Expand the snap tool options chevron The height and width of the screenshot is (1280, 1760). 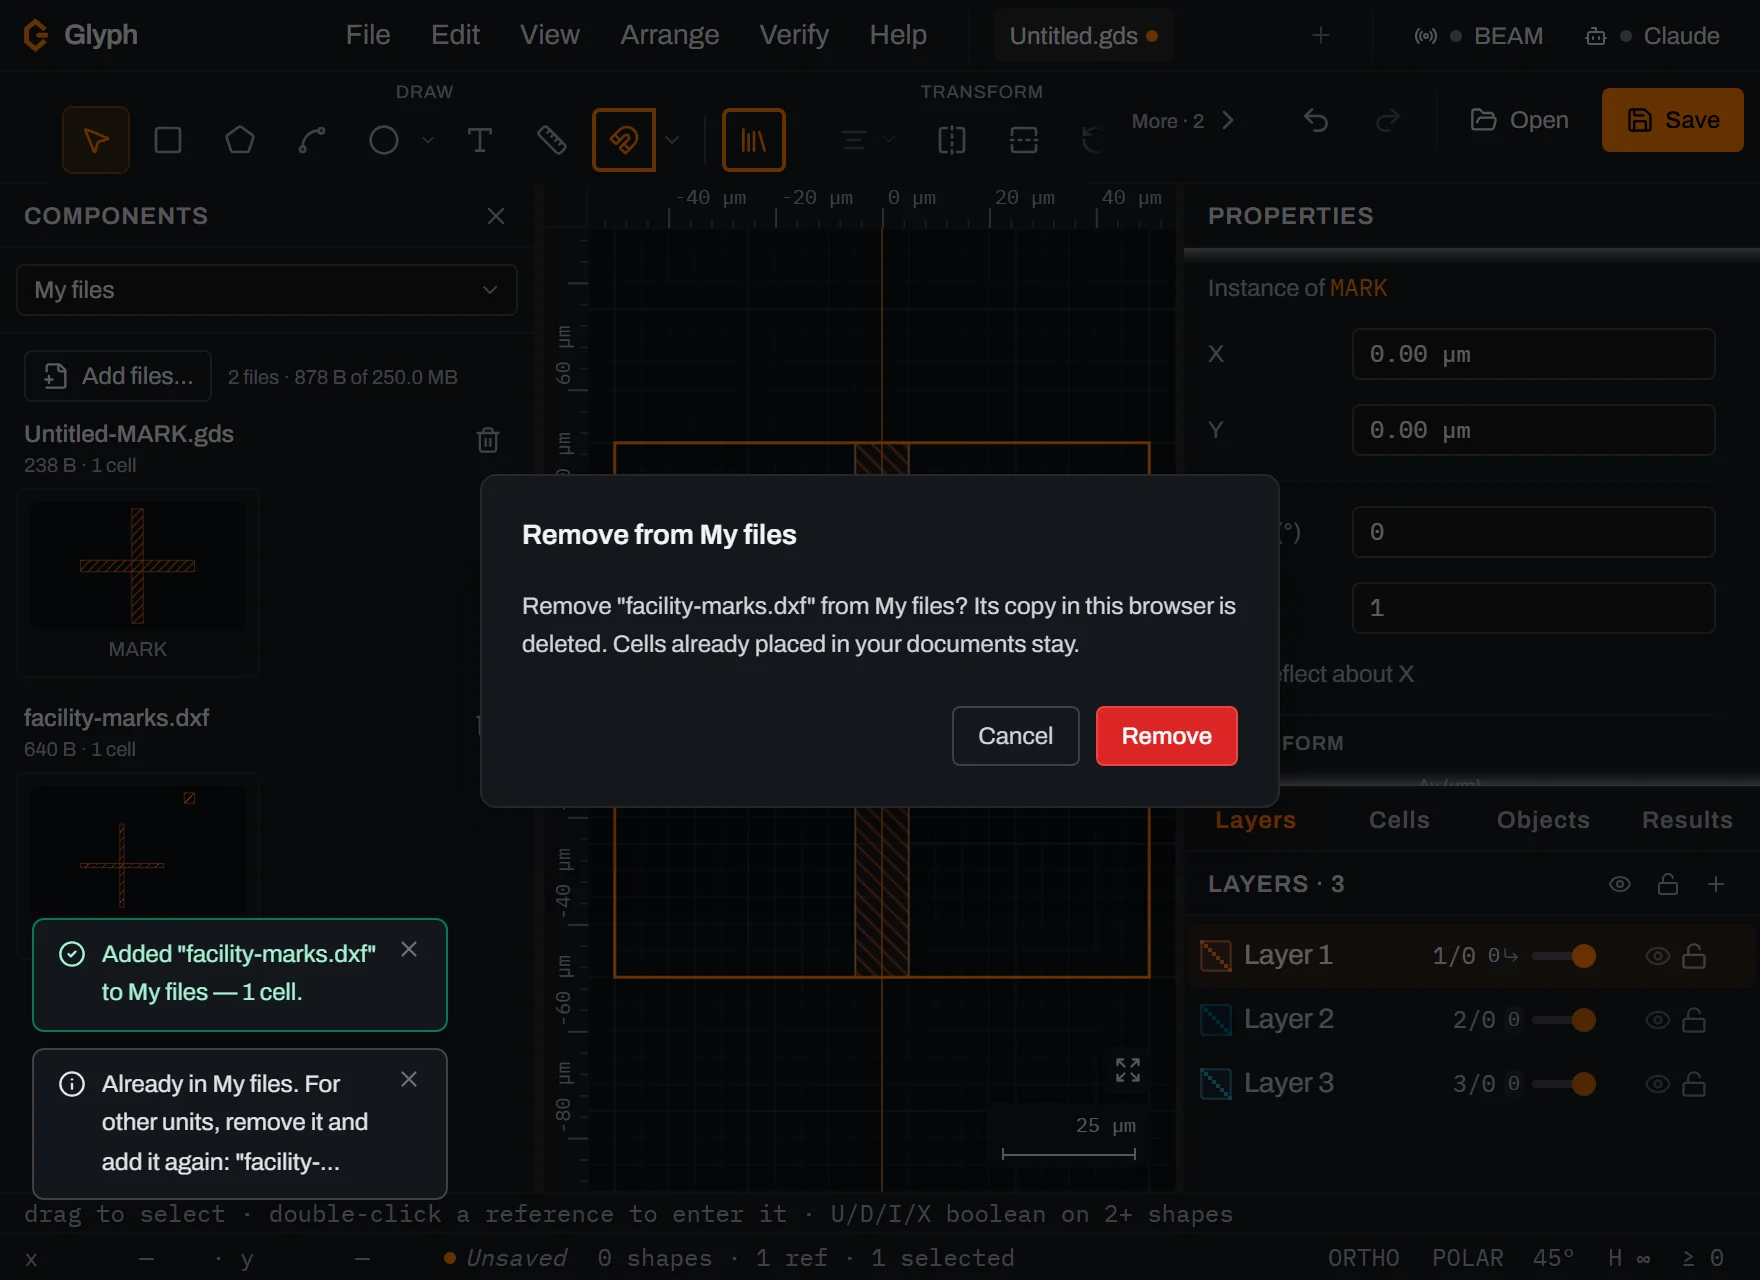(672, 140)
